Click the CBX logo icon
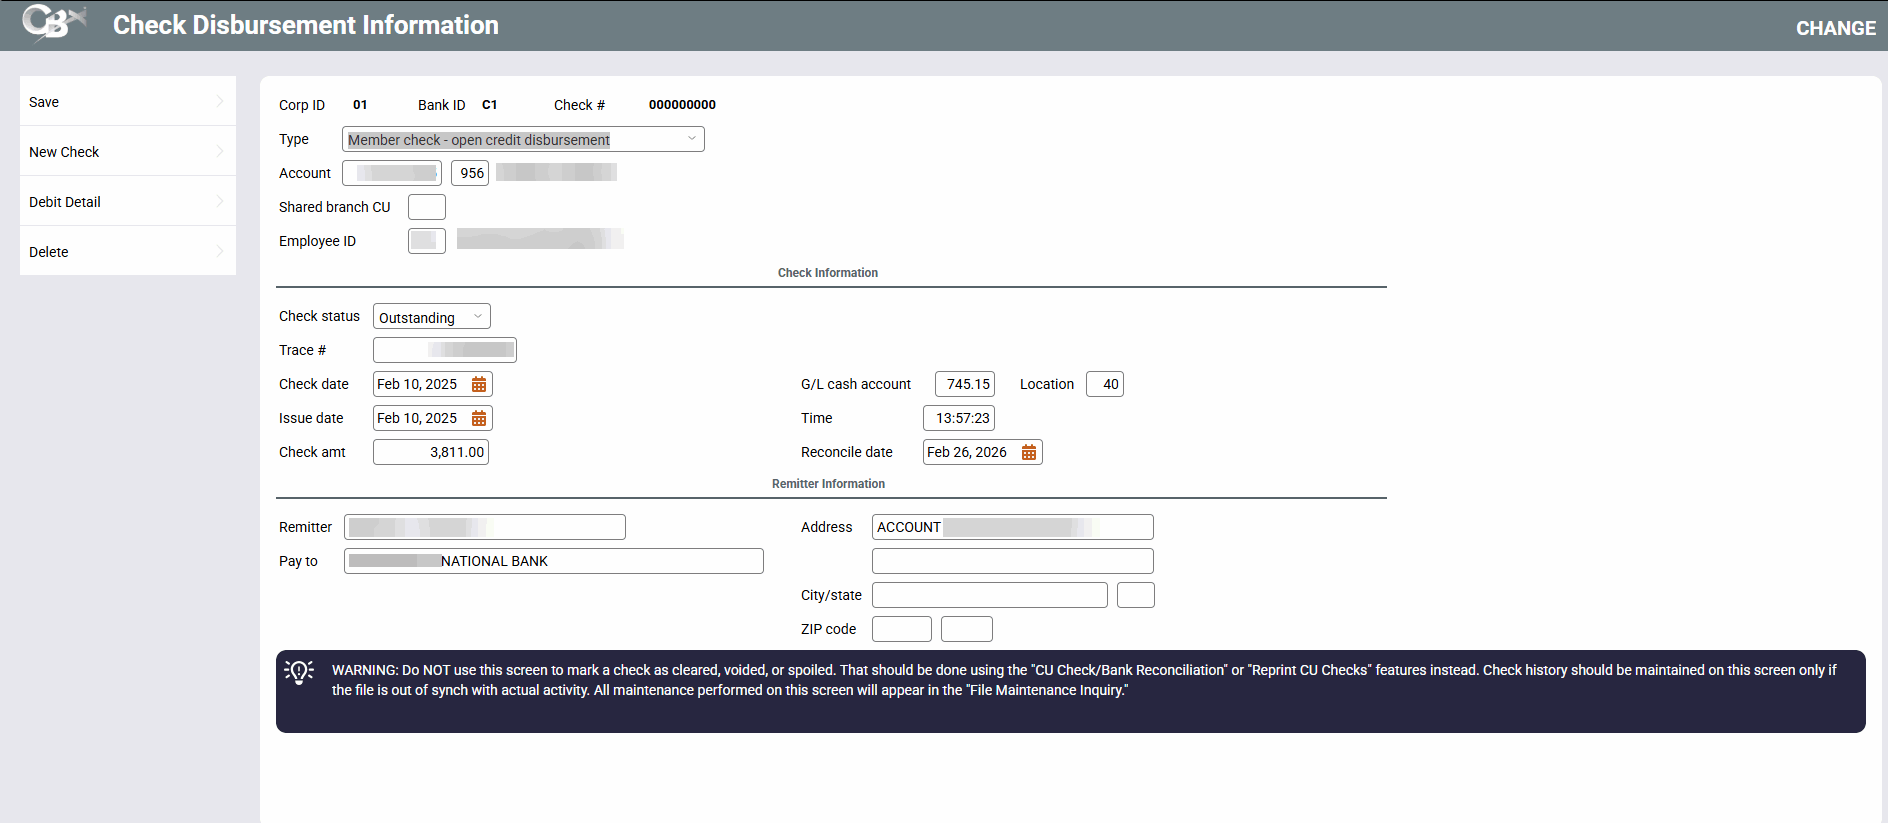1888x823 pixels. tap(53, 24)
